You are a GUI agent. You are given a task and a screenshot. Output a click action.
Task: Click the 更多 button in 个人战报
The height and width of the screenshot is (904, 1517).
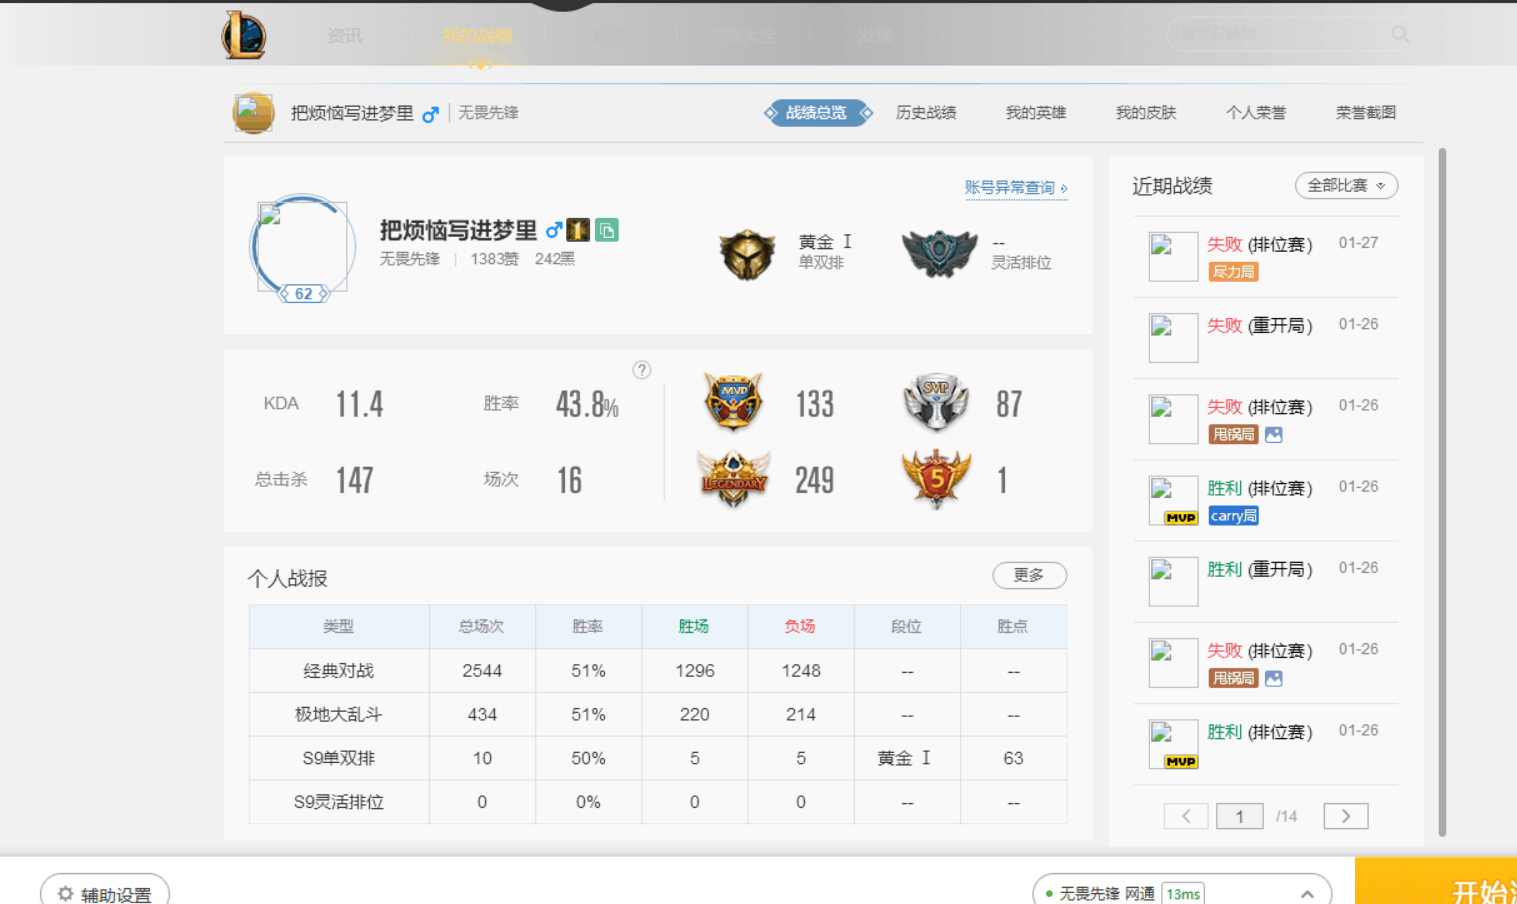[1029, 575]
